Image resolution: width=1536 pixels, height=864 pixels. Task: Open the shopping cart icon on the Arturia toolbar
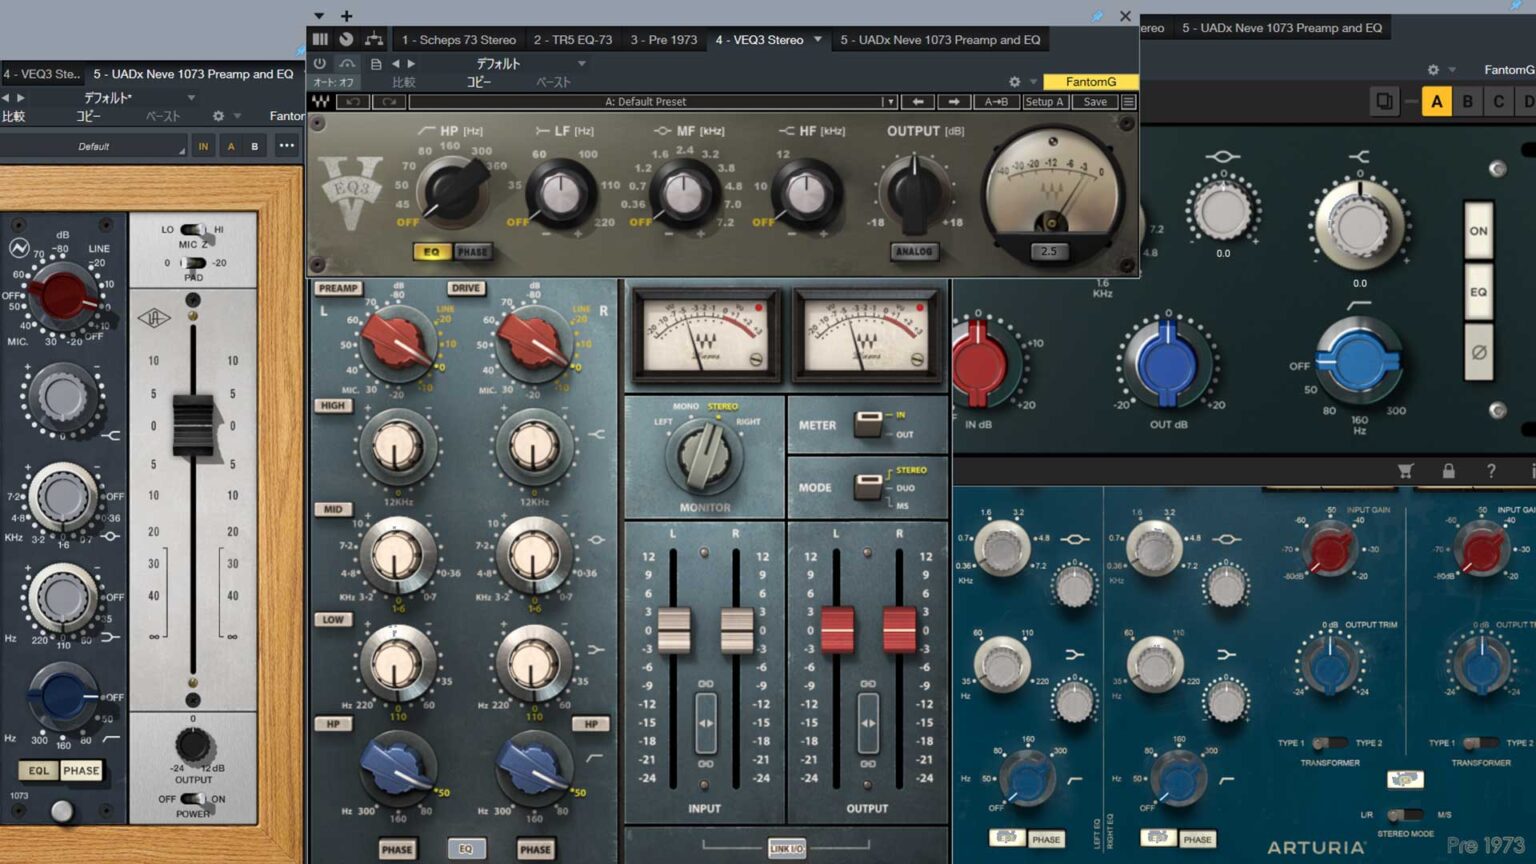coord(1405,470)
